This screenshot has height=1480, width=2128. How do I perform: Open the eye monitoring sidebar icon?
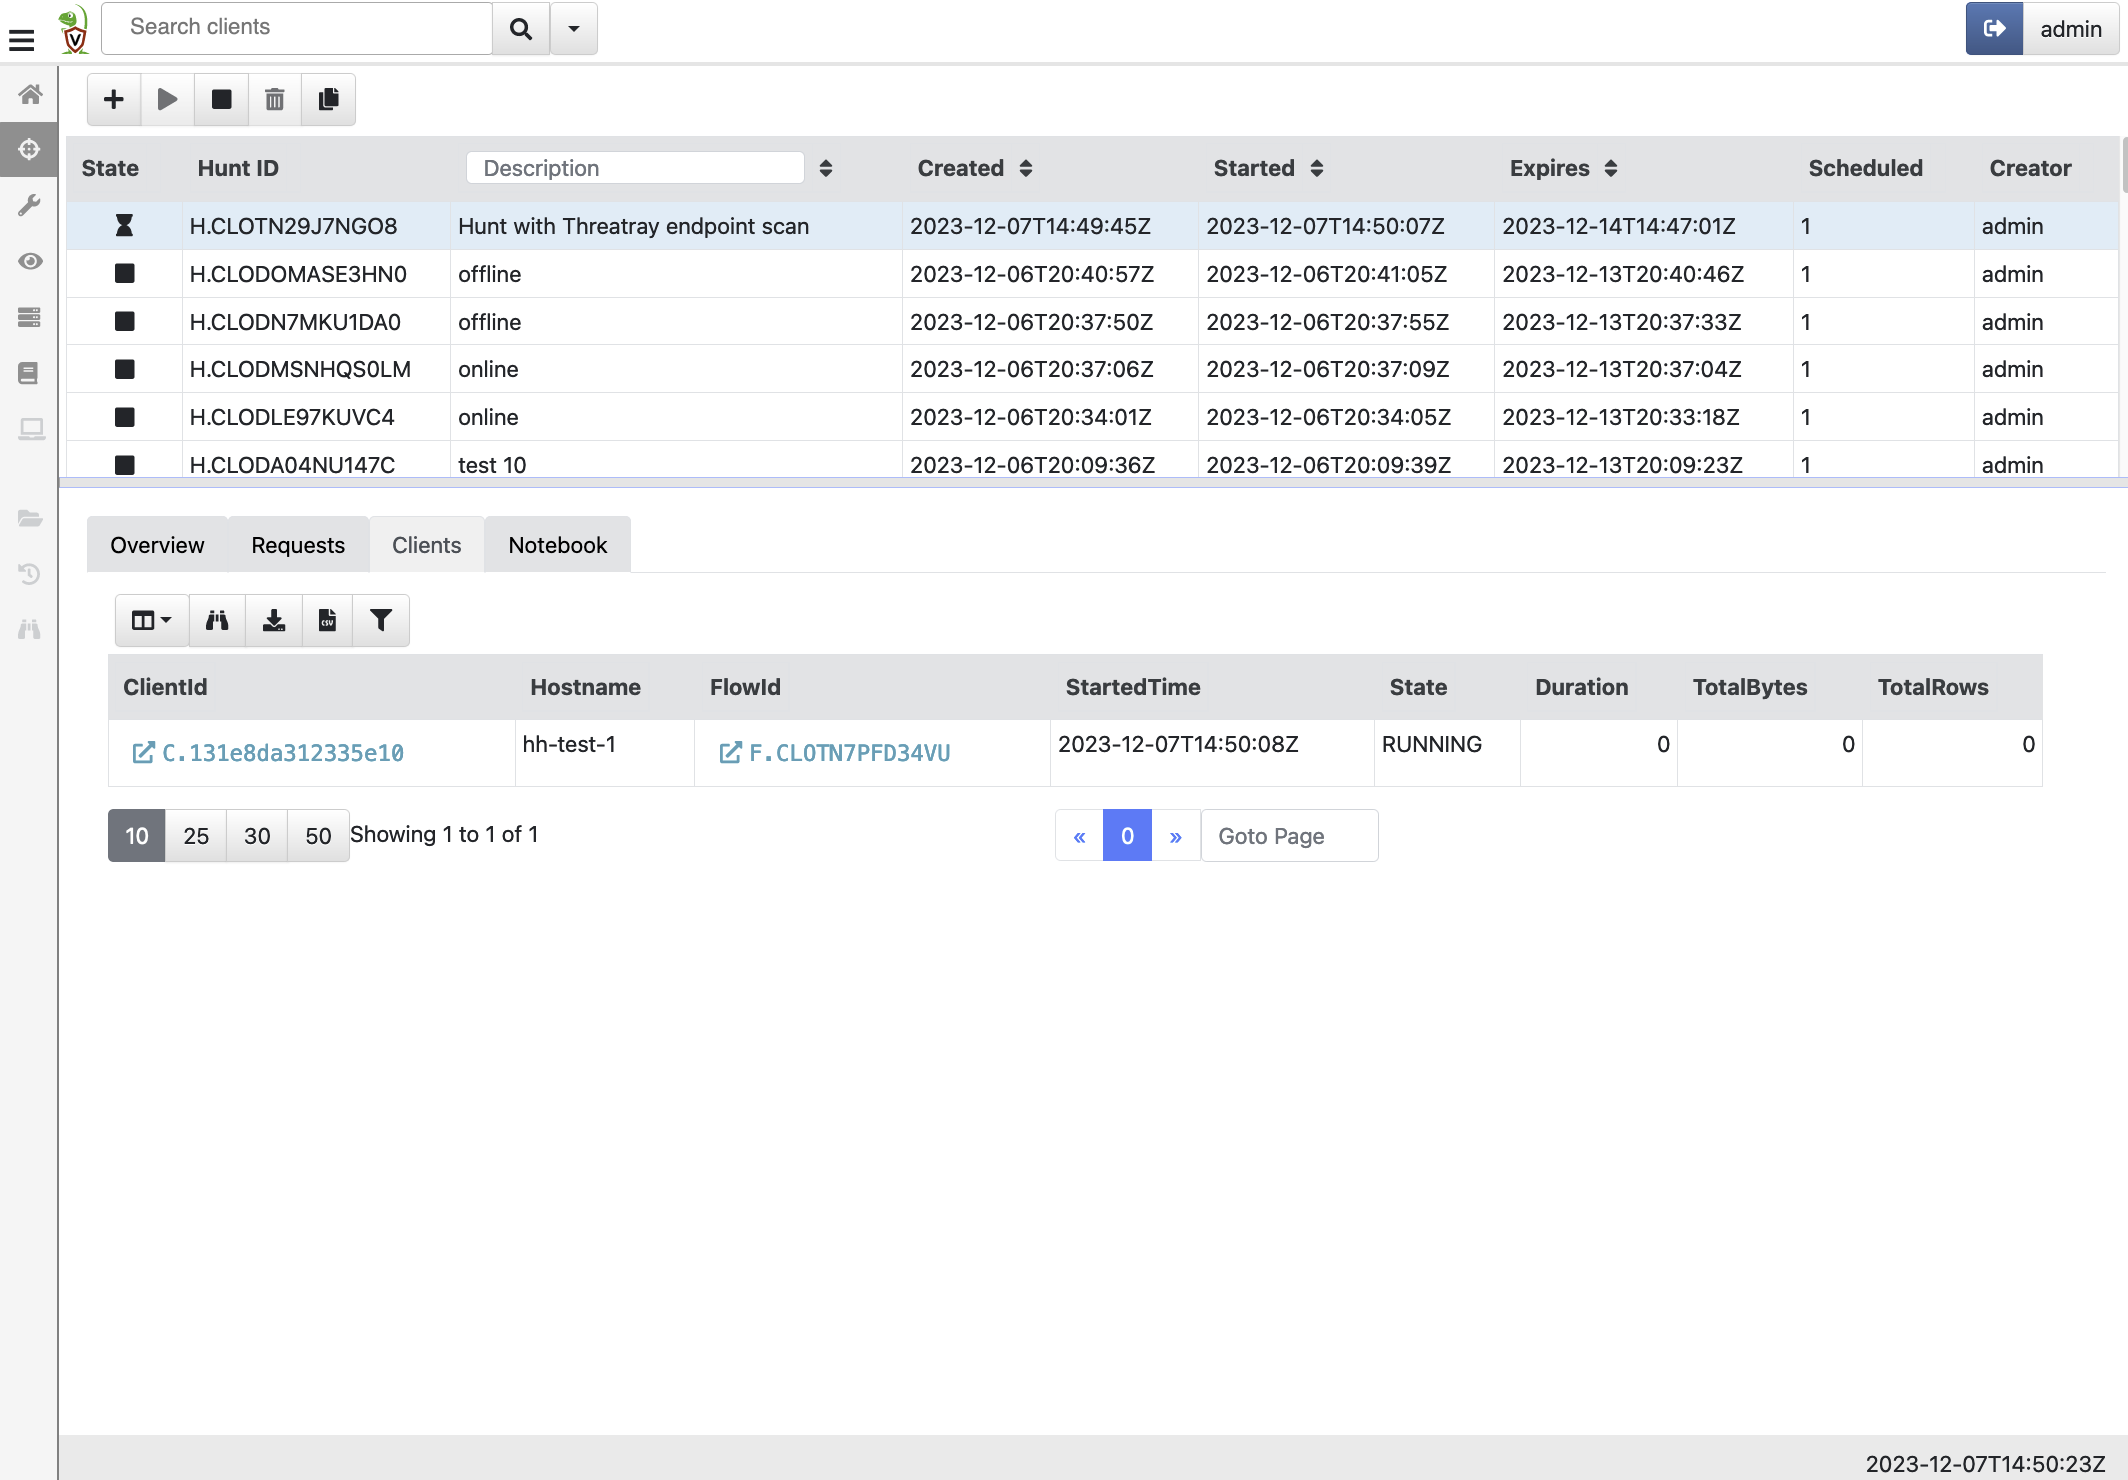click(30, 261)
